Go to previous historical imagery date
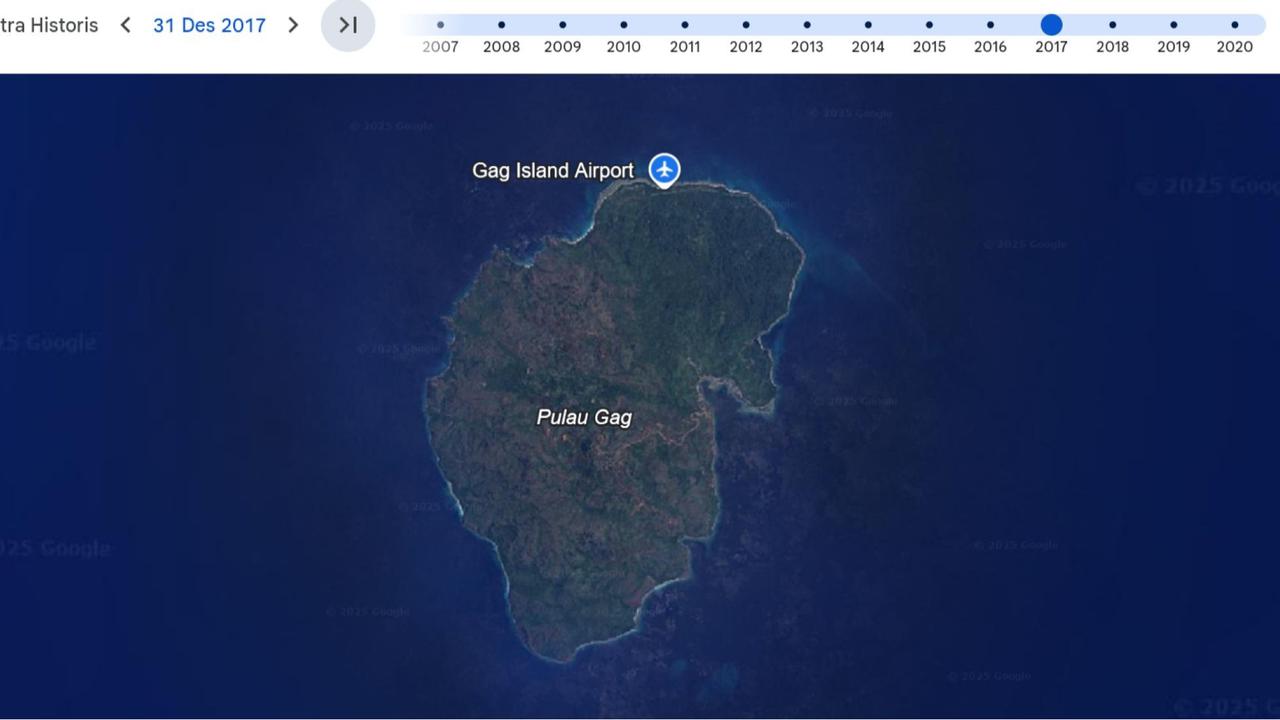The width and height of the screenshot is (1280, 720). [125, 25]
